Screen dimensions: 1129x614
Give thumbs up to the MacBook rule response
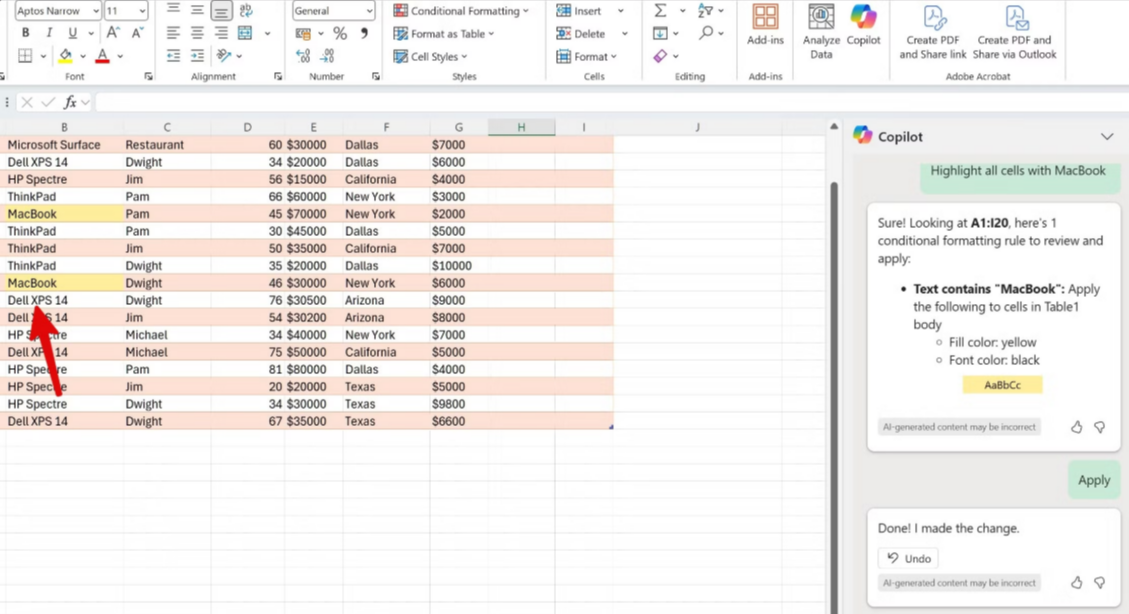pyautogui.click(x=1076, y=427)
